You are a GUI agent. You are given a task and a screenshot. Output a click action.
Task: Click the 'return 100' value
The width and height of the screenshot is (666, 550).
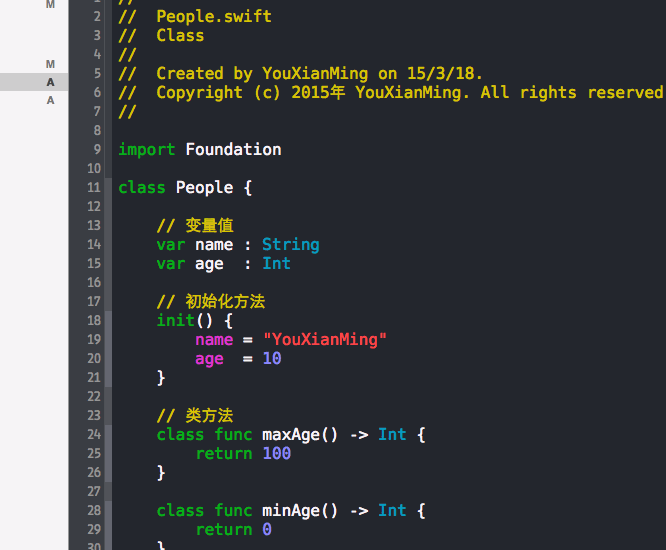pos(277,454)
